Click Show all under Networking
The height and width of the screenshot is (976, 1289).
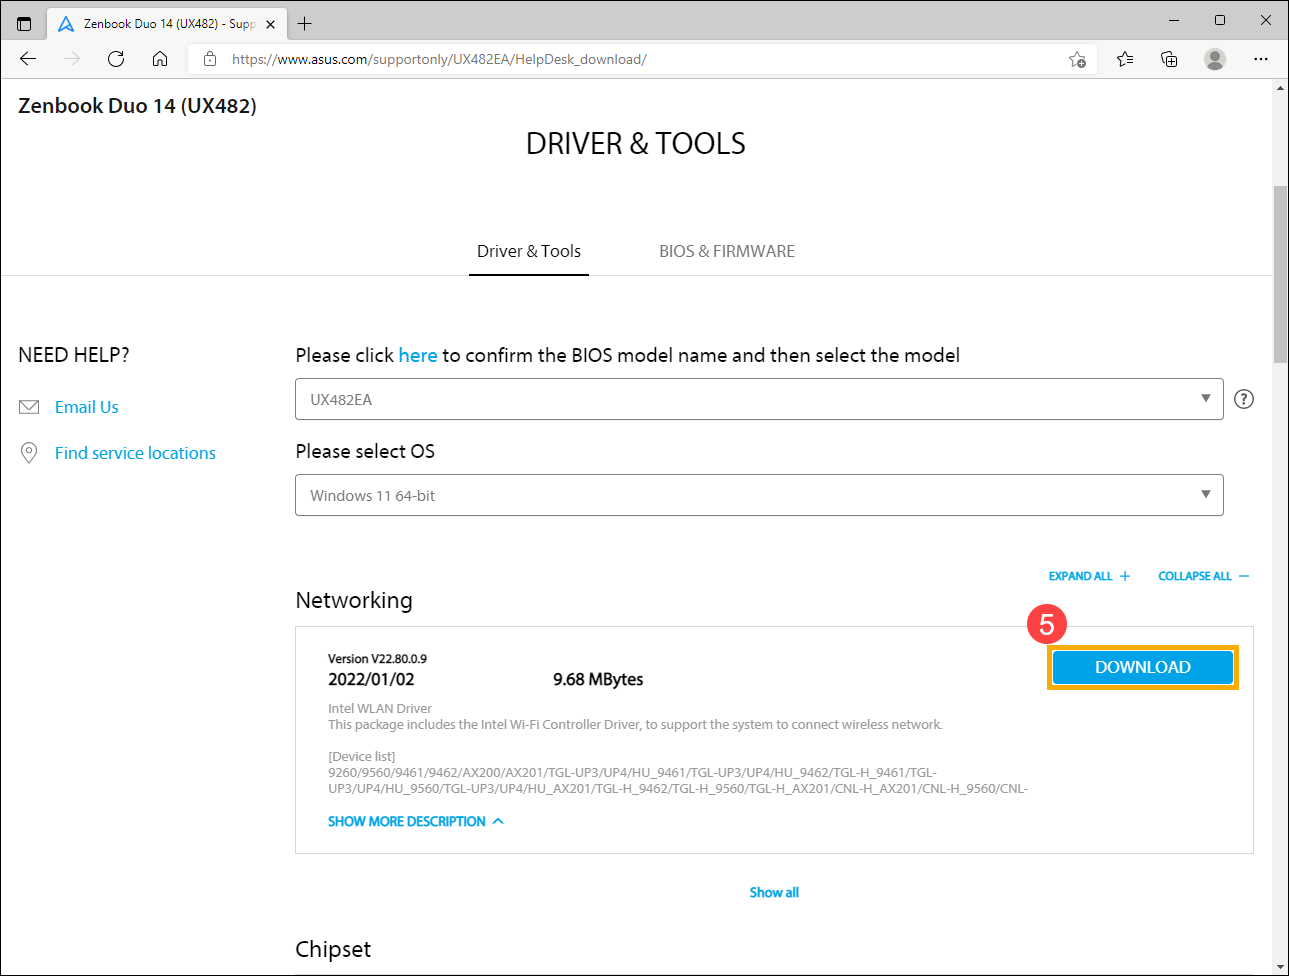click(x=774, y=892)
